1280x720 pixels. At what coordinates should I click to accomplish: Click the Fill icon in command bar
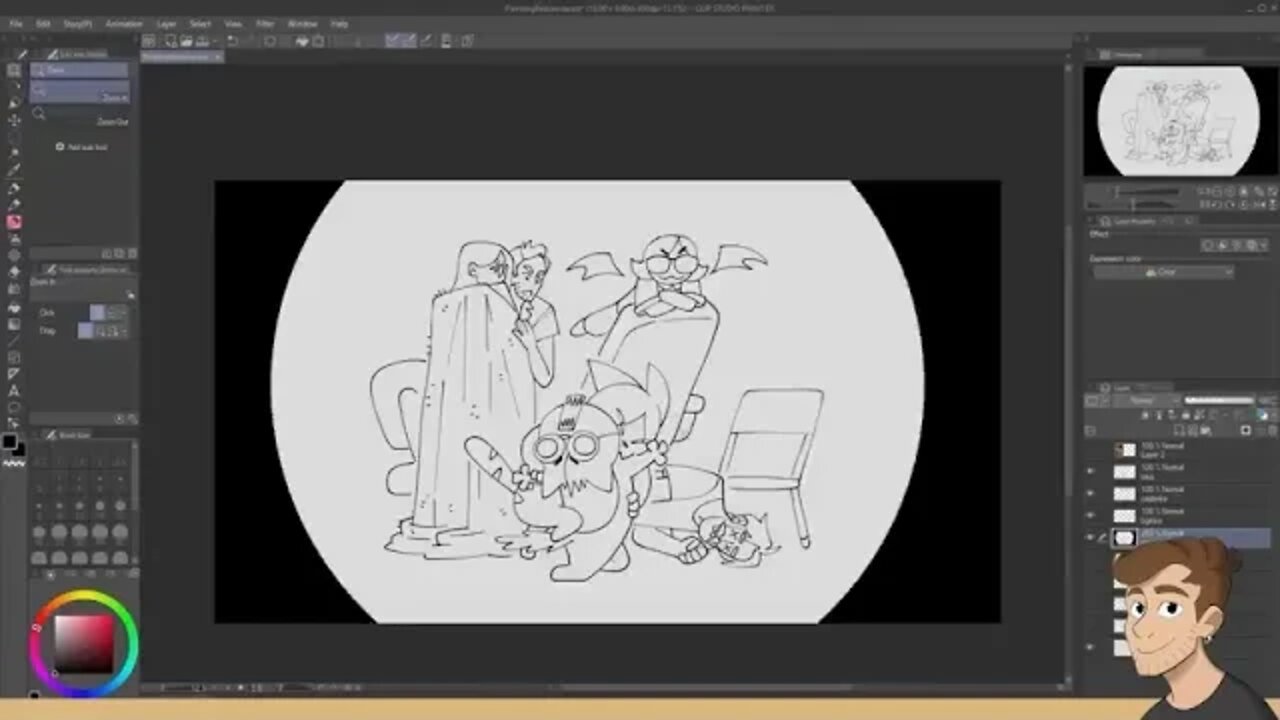coord(302,41)
